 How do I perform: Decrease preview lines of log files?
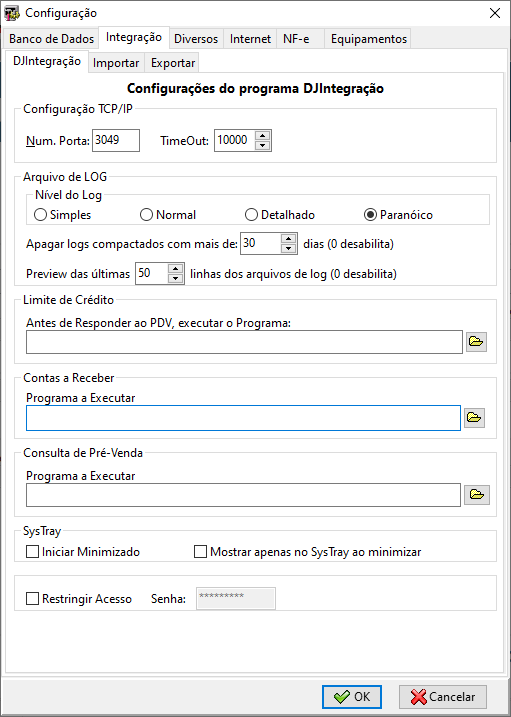[176, 278]
